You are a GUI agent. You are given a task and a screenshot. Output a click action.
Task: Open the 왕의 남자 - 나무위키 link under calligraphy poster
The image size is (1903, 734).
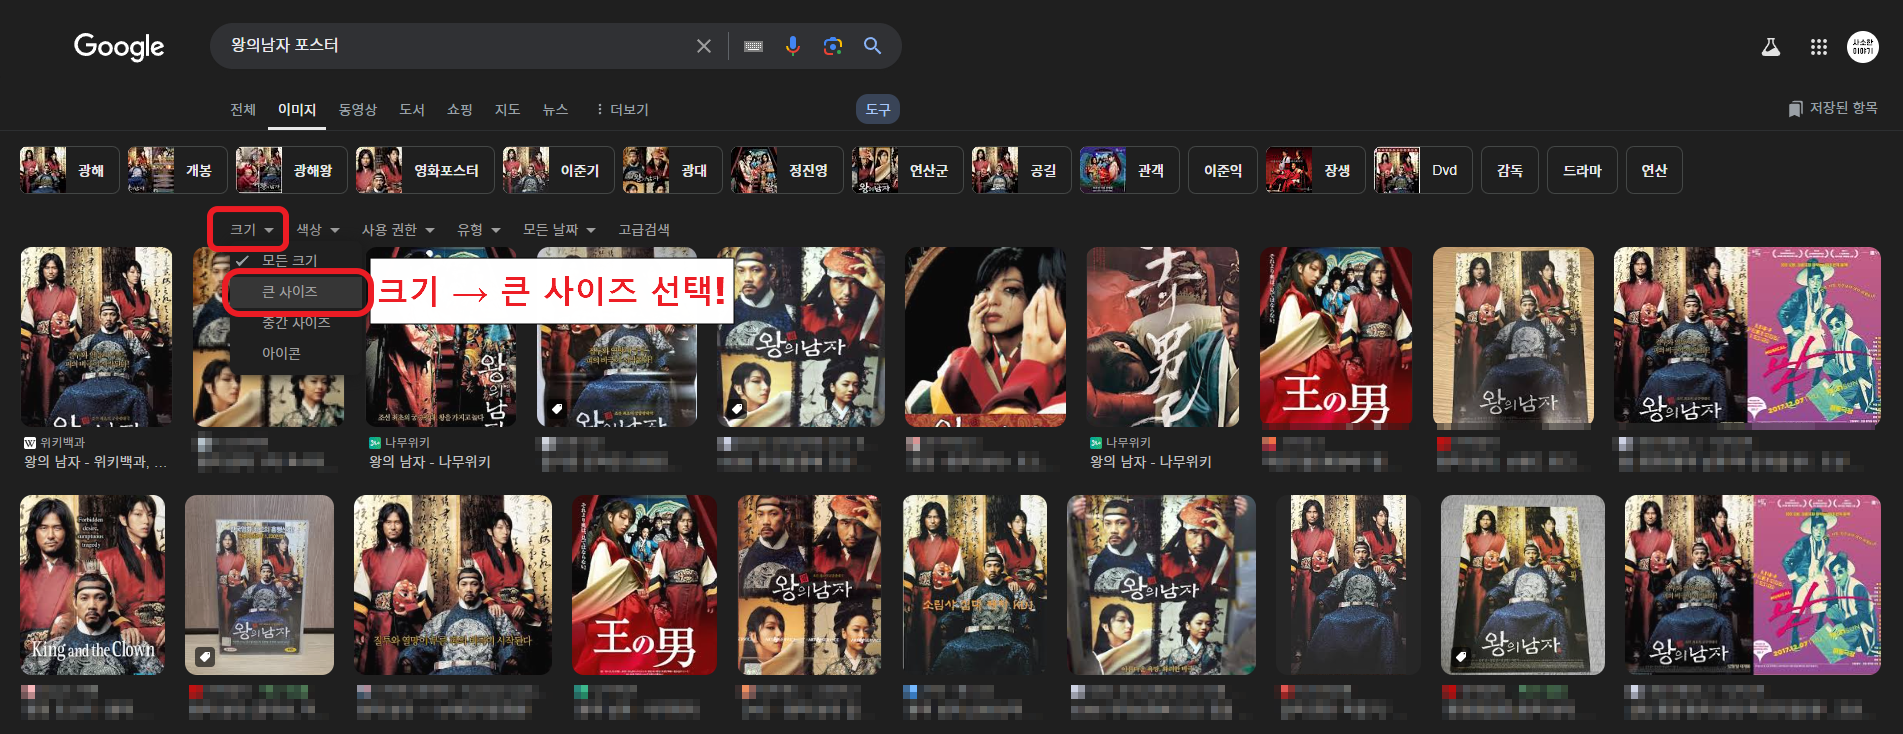(x=1150, y=462)
